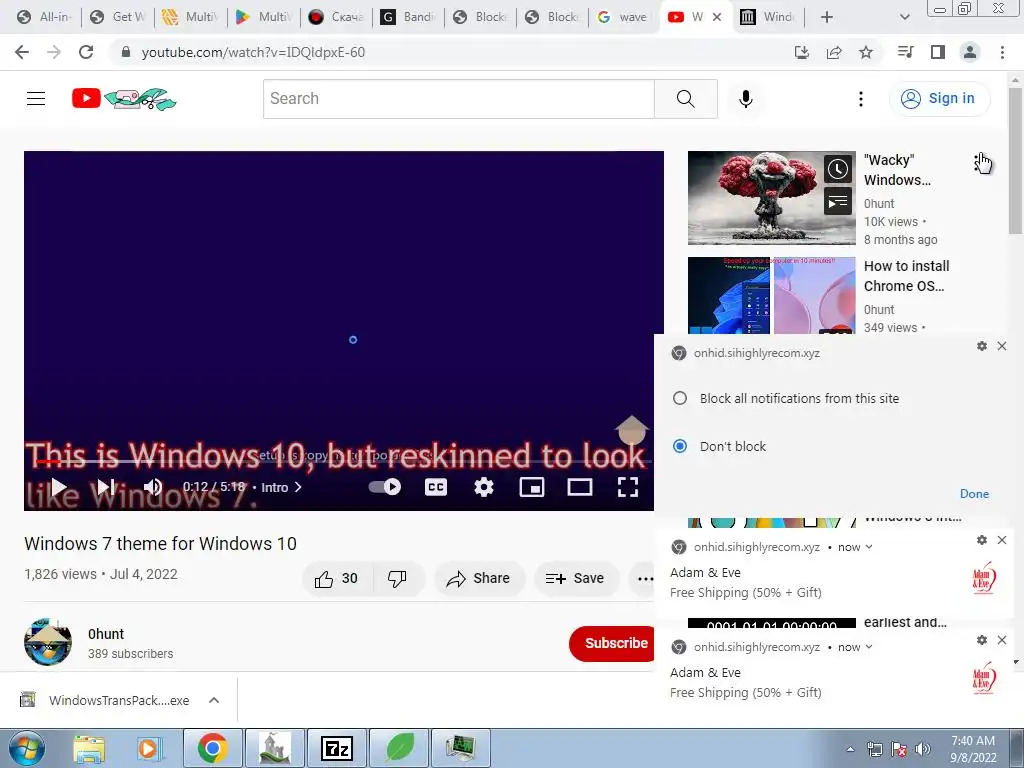
Task: Expand second Adam & Eve notification chevron
Action: coord(869,647)
